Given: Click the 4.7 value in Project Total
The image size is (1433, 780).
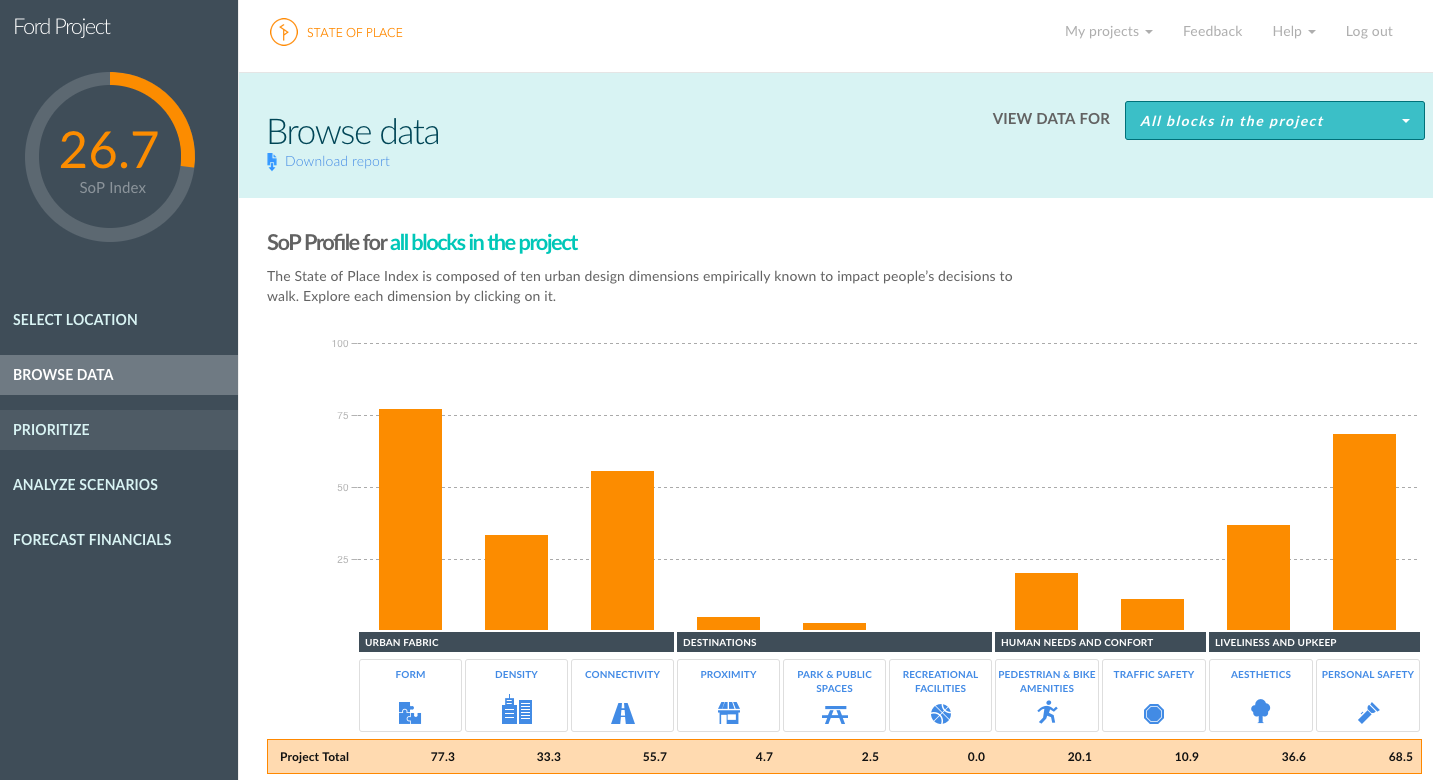Looking at the screenshot, I should 764,757.
